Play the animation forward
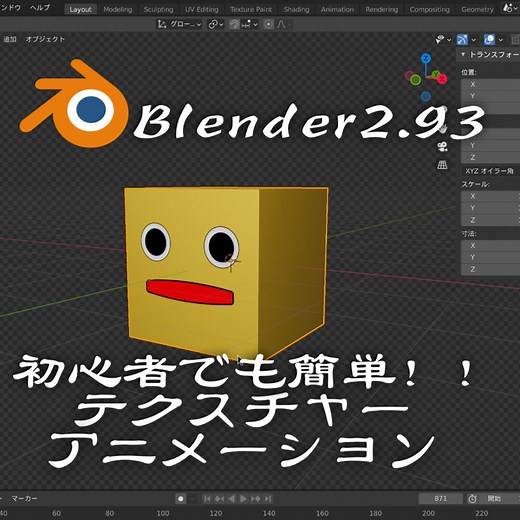Image resolution: width=520 pixels, height=520 pixels. pyautogui.click(x=243, y=499)
